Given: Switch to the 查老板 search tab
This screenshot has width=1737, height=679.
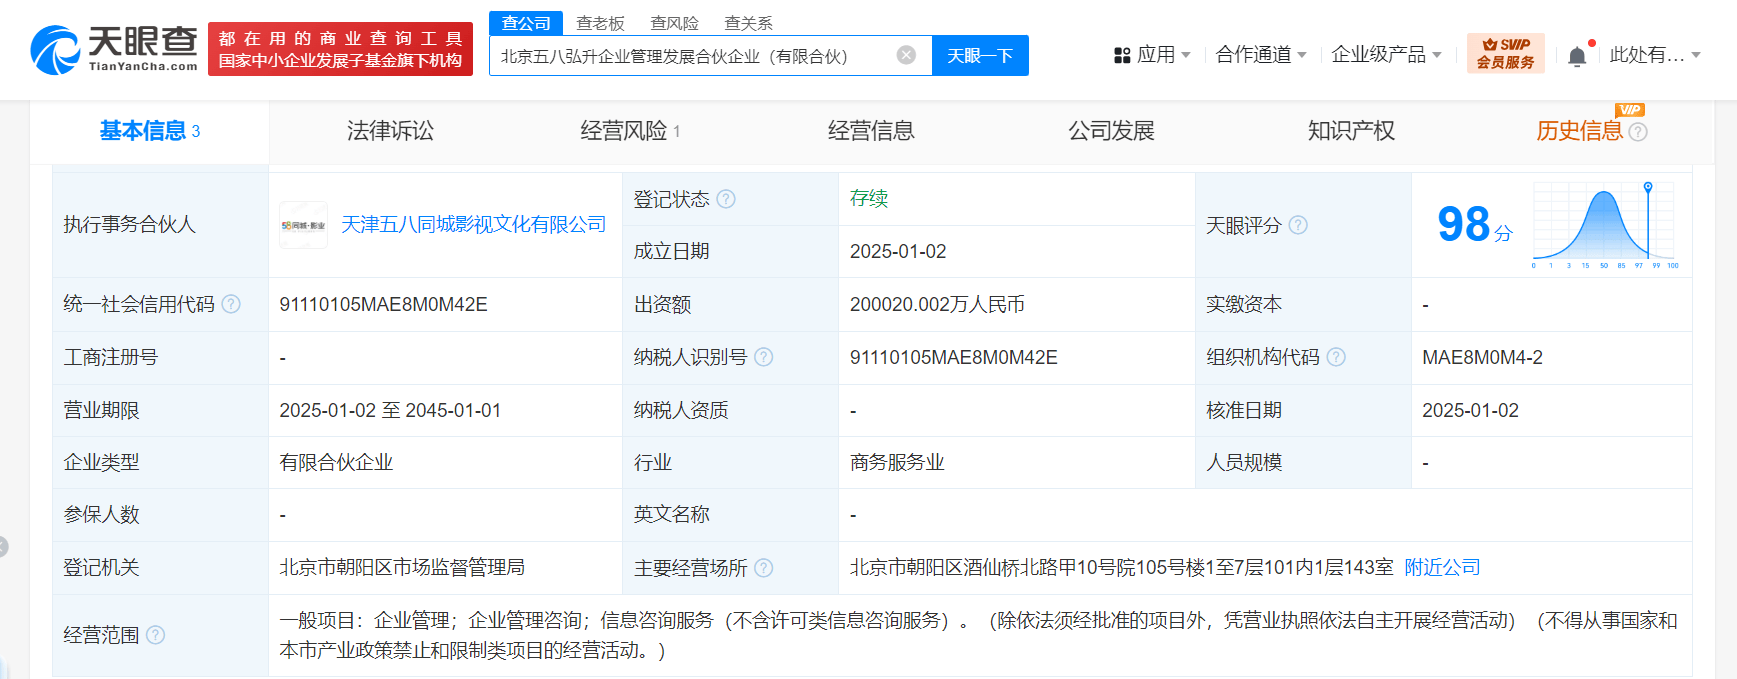Looking at the screenshot, I should click(600, 23).
